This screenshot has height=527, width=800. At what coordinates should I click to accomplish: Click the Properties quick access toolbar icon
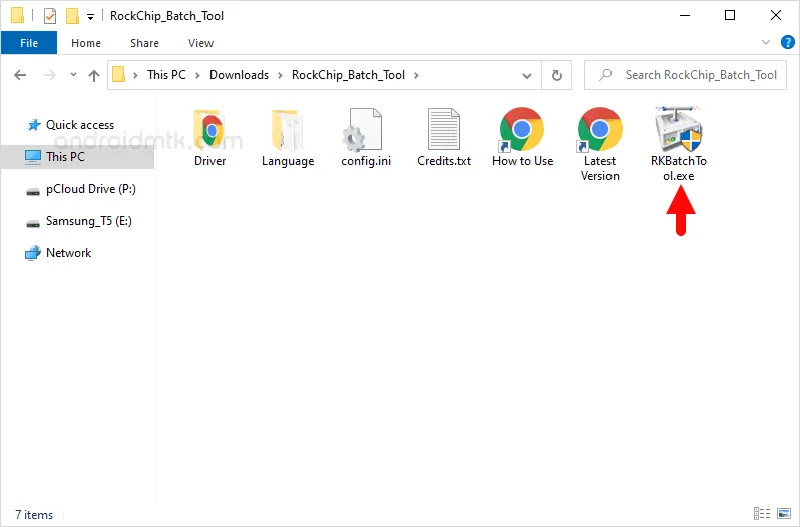49,16
